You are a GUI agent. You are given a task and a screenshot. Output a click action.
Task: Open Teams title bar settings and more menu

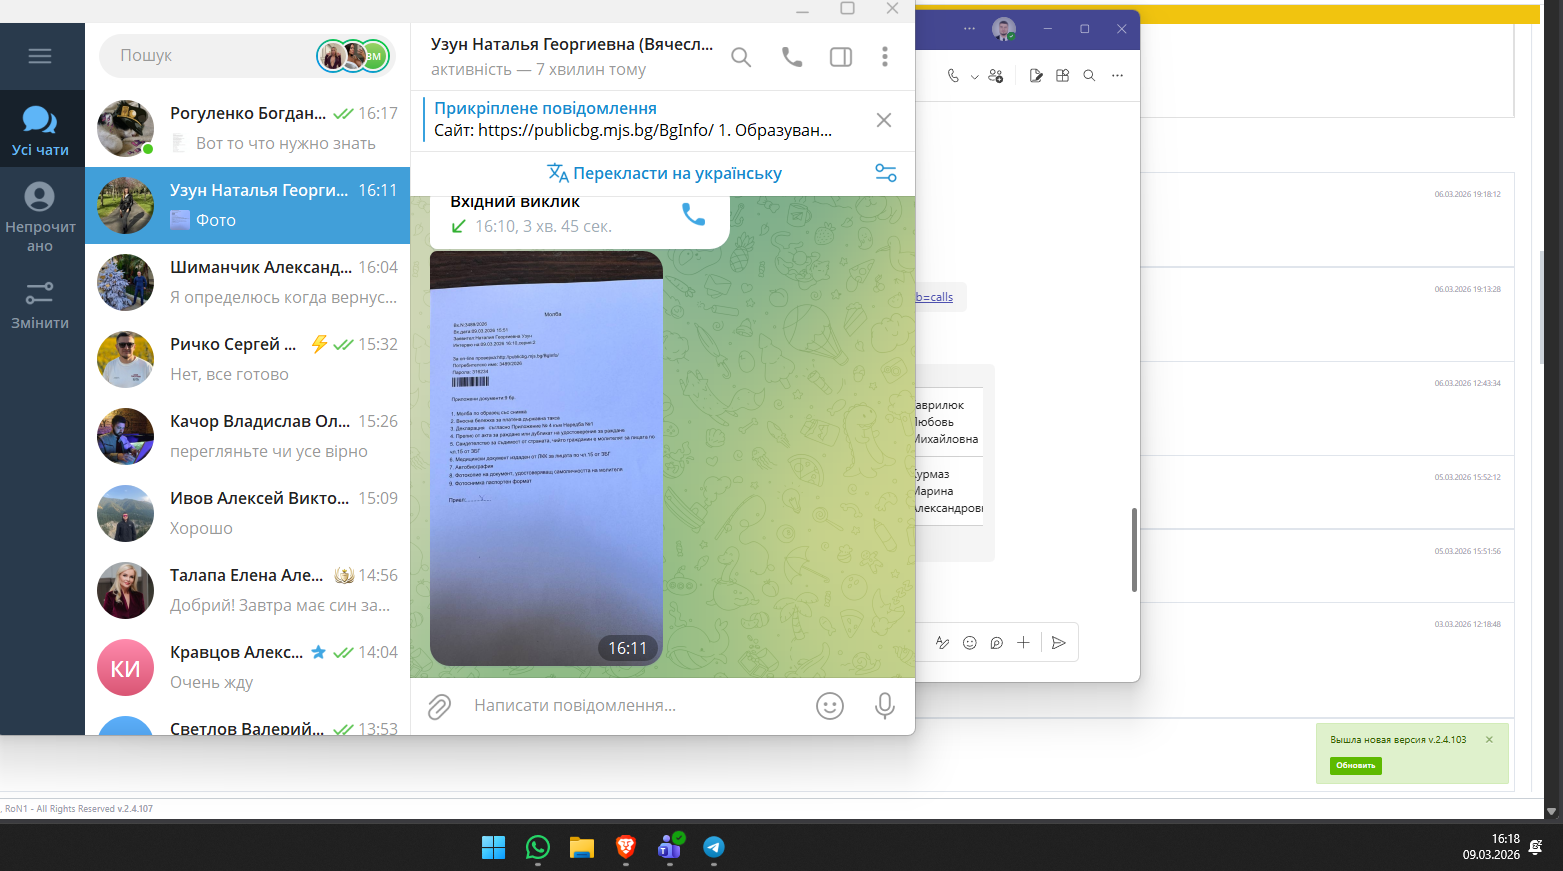[x=969, y=29]
